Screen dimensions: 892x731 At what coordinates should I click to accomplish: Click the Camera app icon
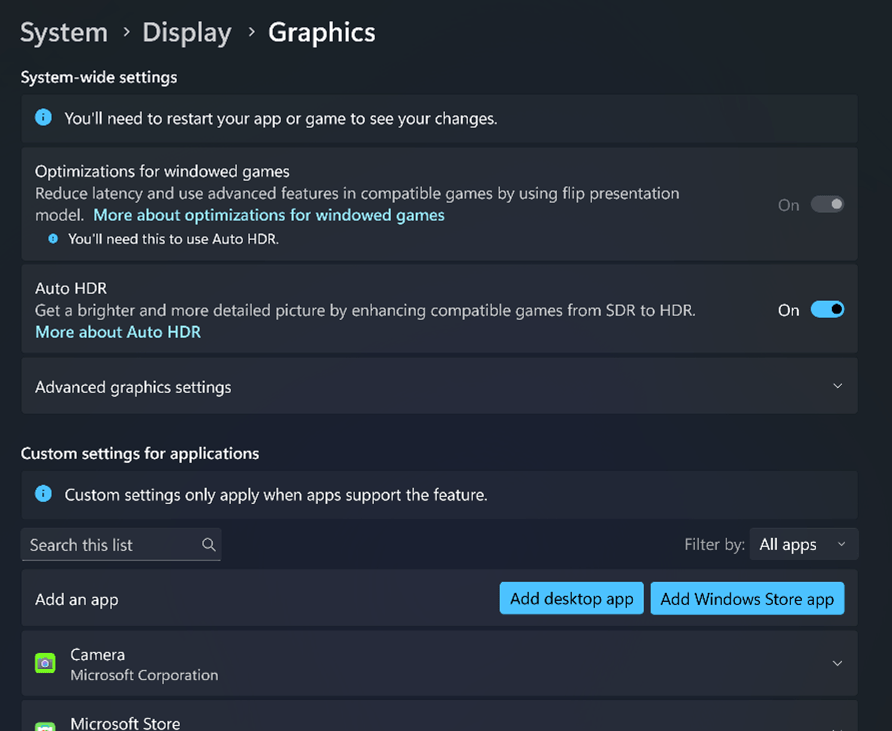click(x=45, y=663)
